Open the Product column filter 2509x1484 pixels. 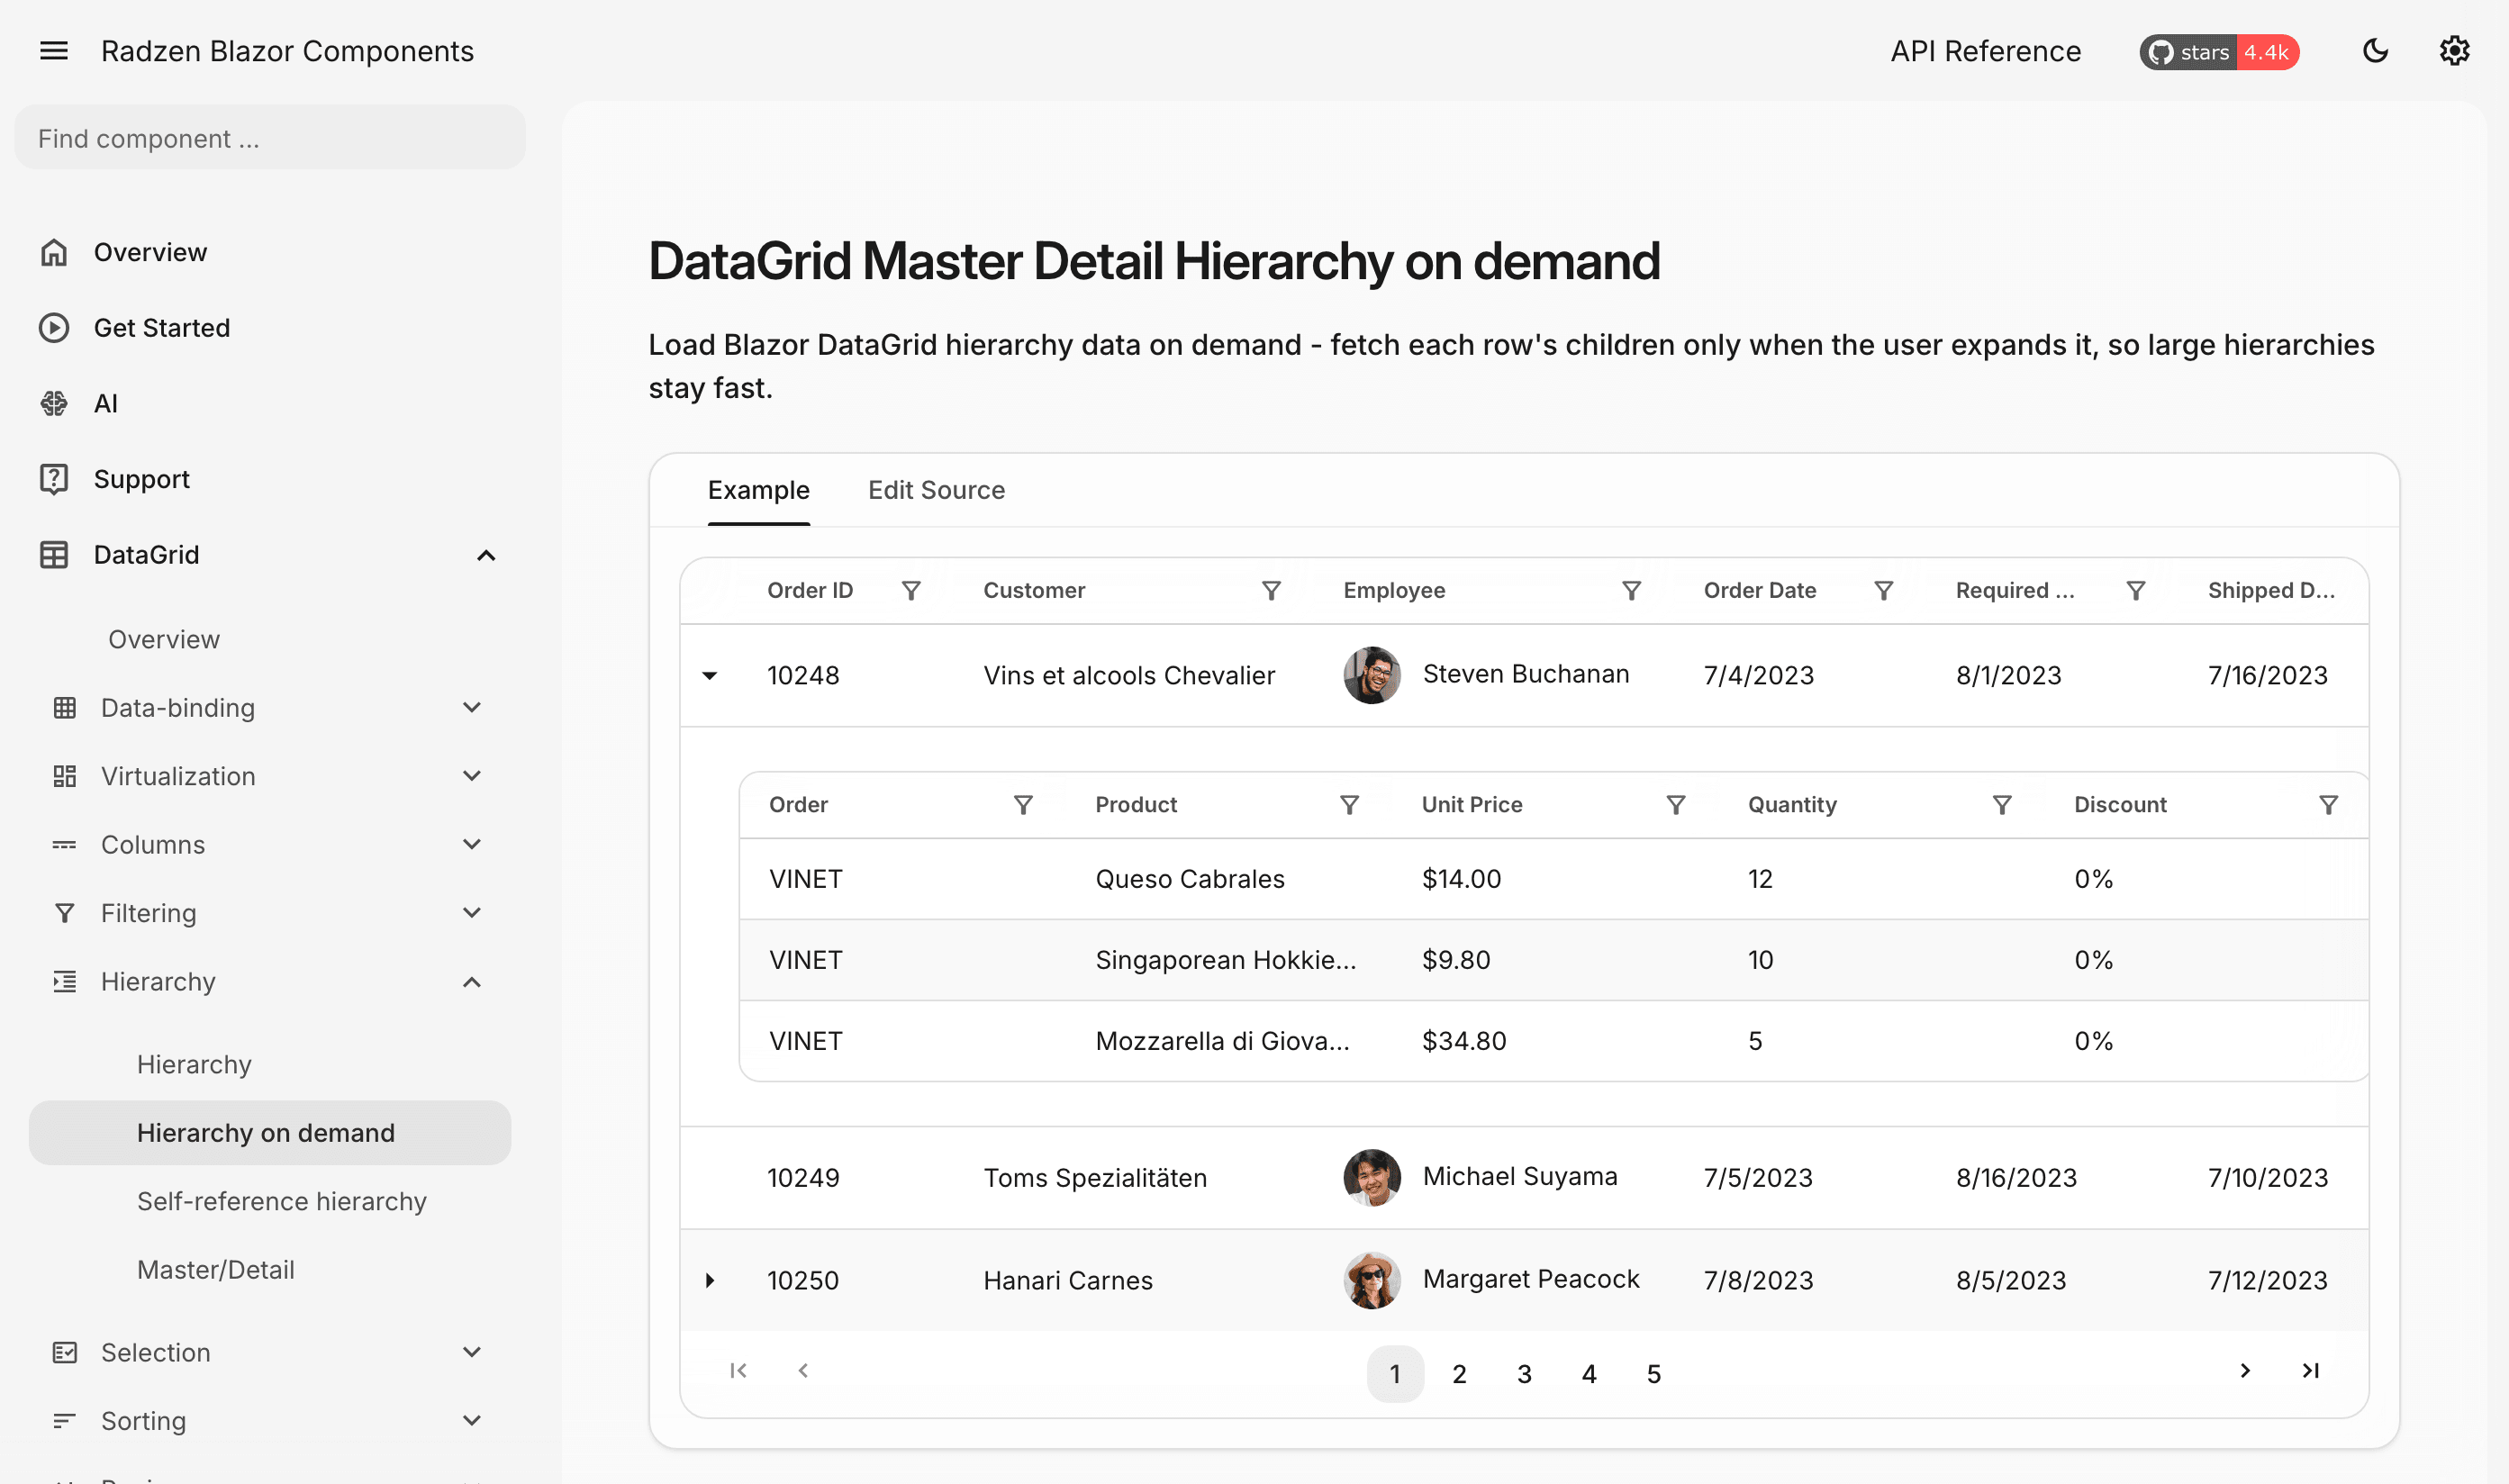1349,805
